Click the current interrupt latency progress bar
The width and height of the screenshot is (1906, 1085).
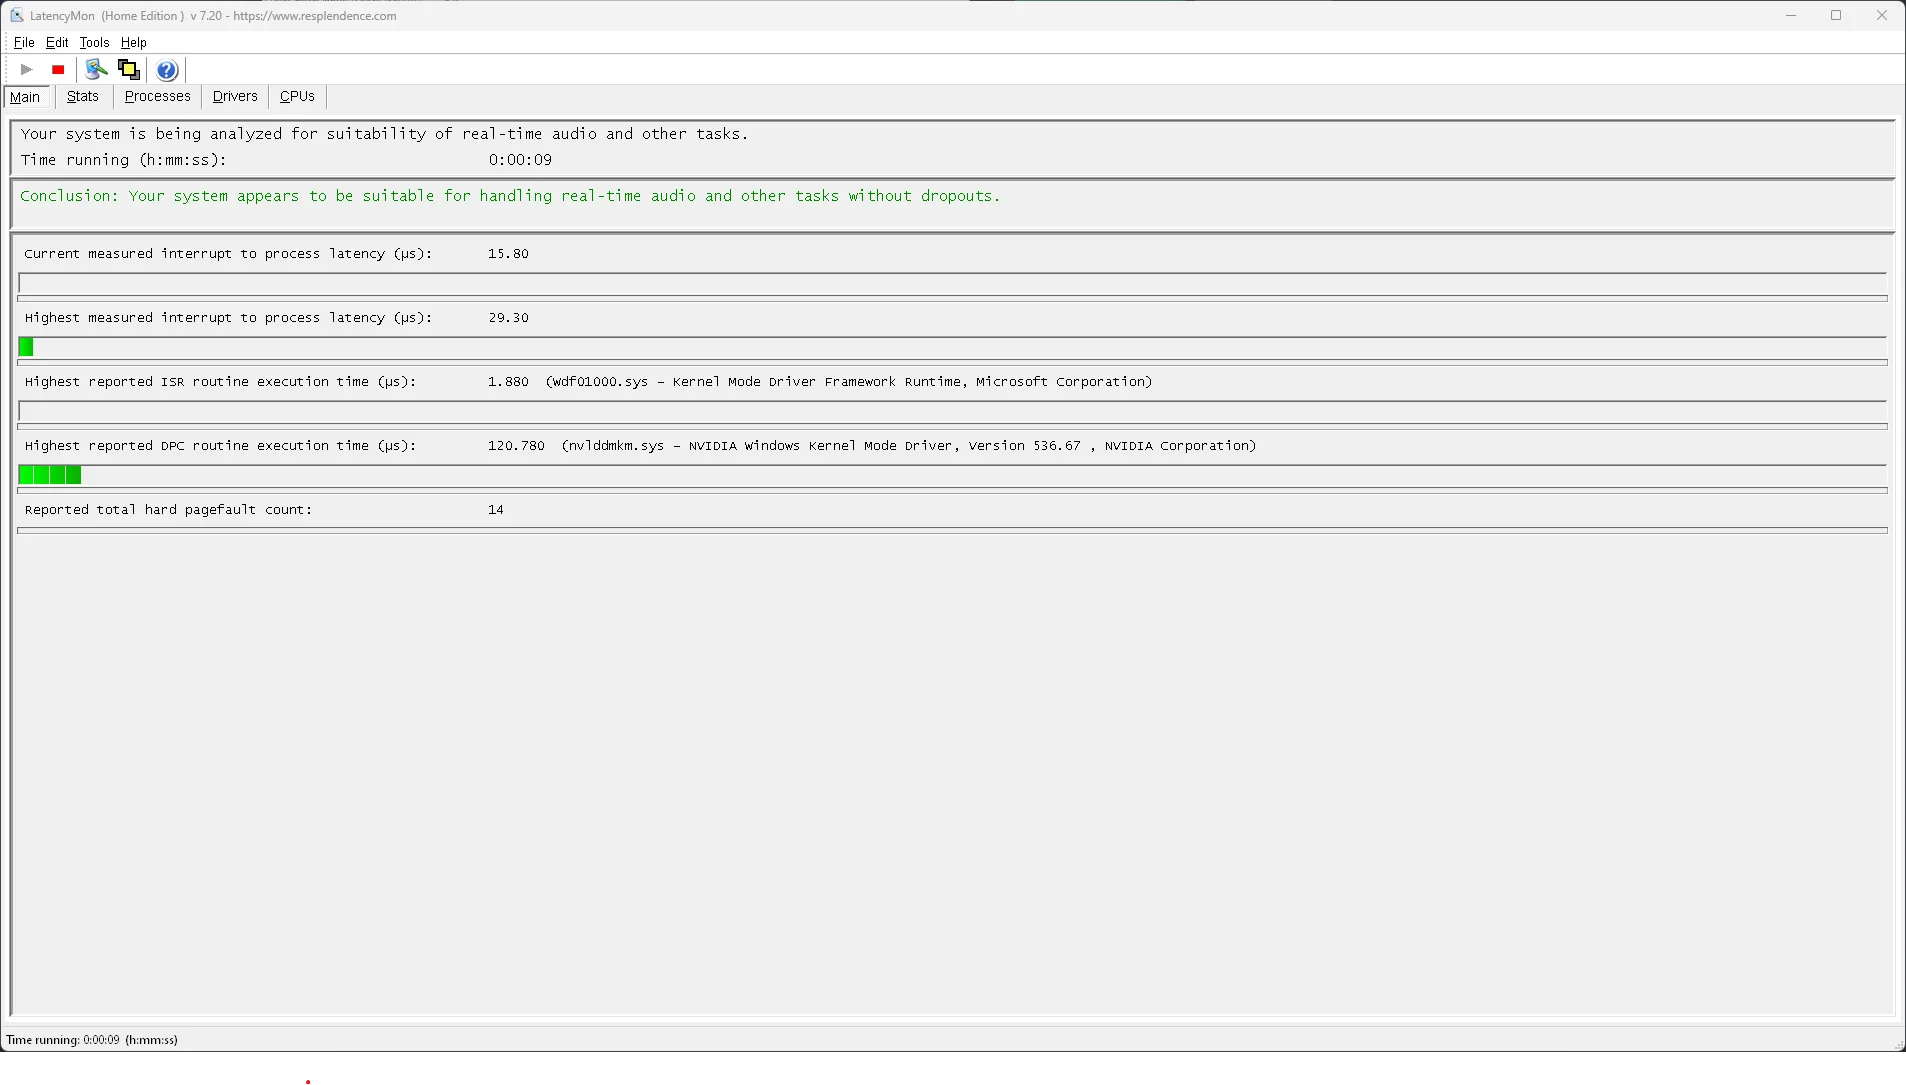[952, 284]
